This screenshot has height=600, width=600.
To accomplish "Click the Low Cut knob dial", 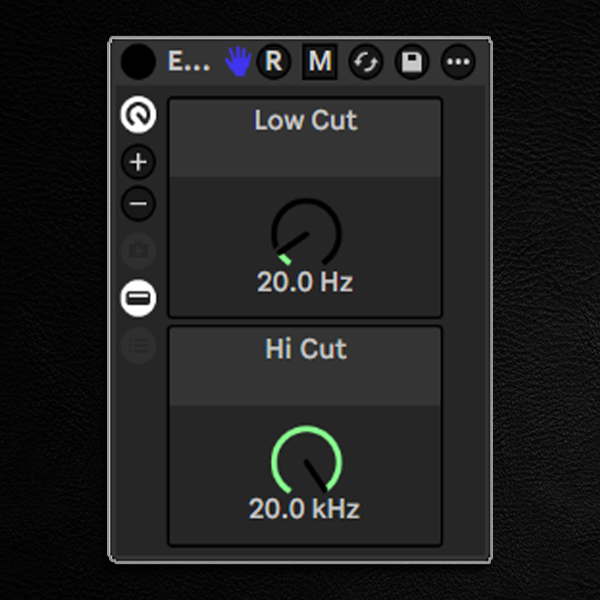I will pos(306,232).
